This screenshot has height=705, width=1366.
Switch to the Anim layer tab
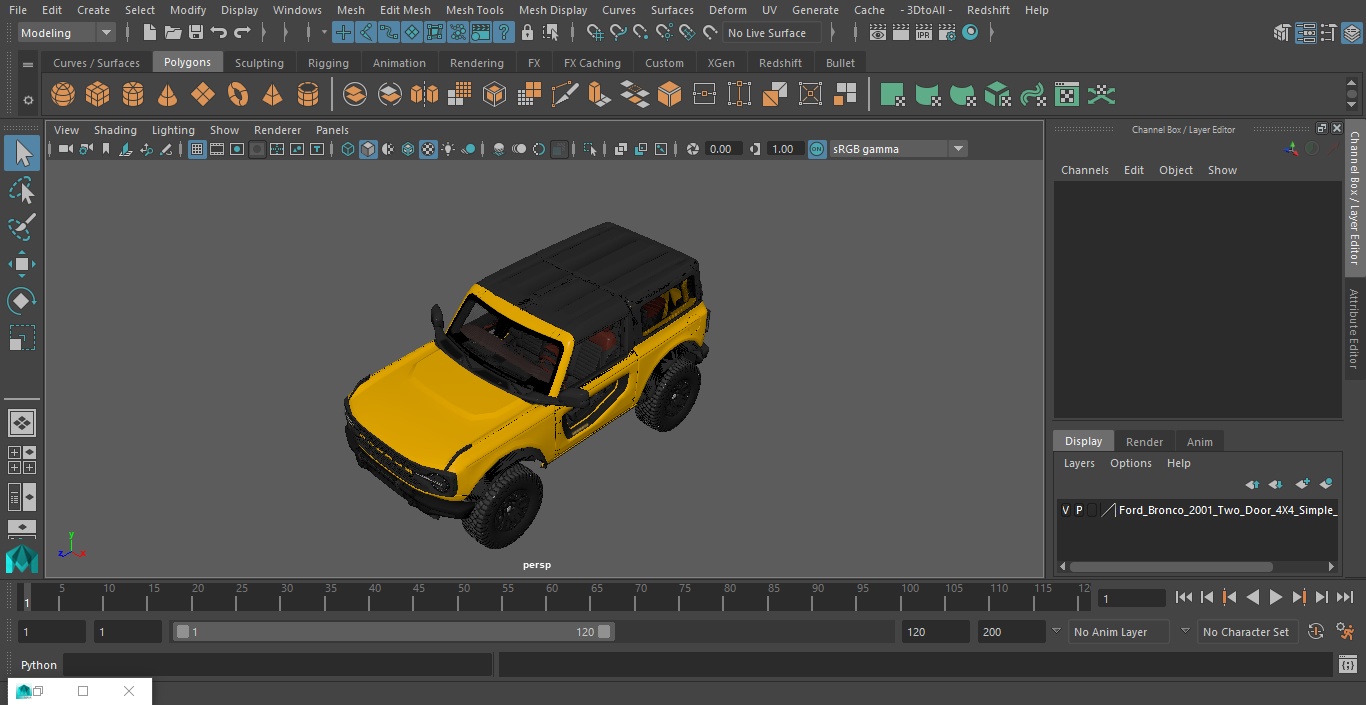(x=1199, y=442)
